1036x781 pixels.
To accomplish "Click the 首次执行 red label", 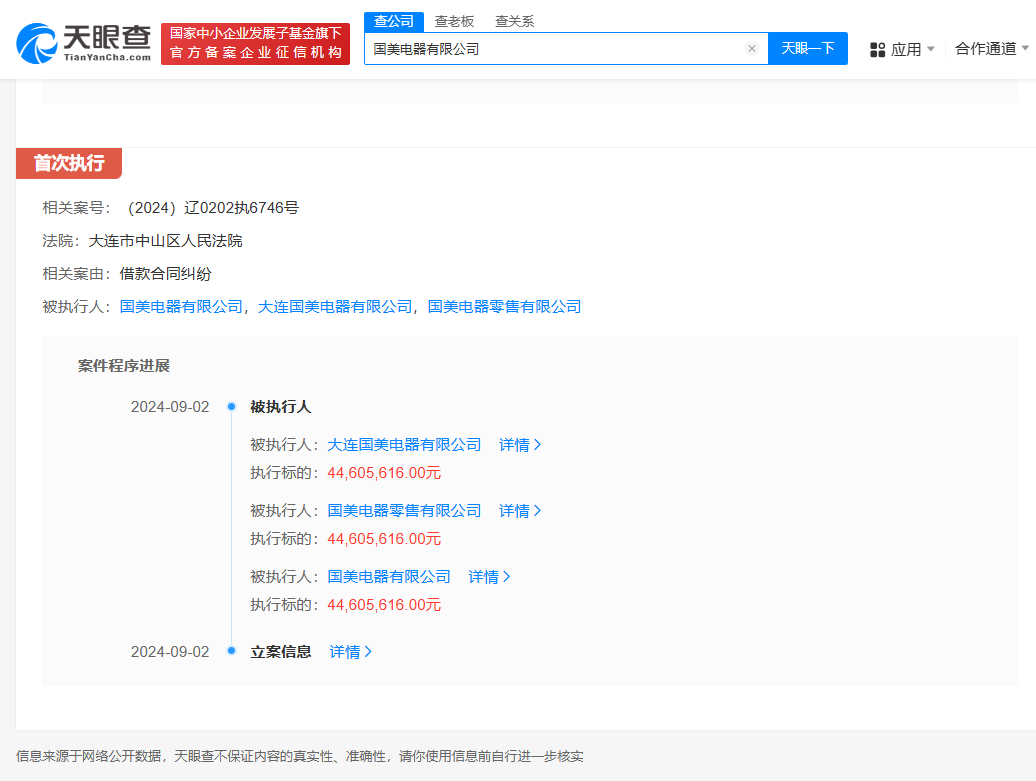I will [69, 163].
